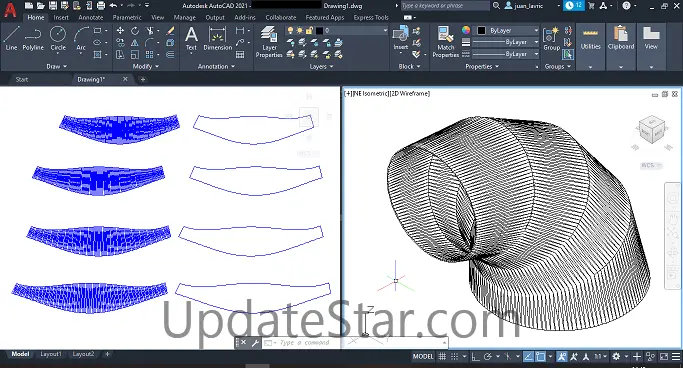Activate the Rotate tool
The height and width of the screenshot is (368, 683).
click(135, 30)
